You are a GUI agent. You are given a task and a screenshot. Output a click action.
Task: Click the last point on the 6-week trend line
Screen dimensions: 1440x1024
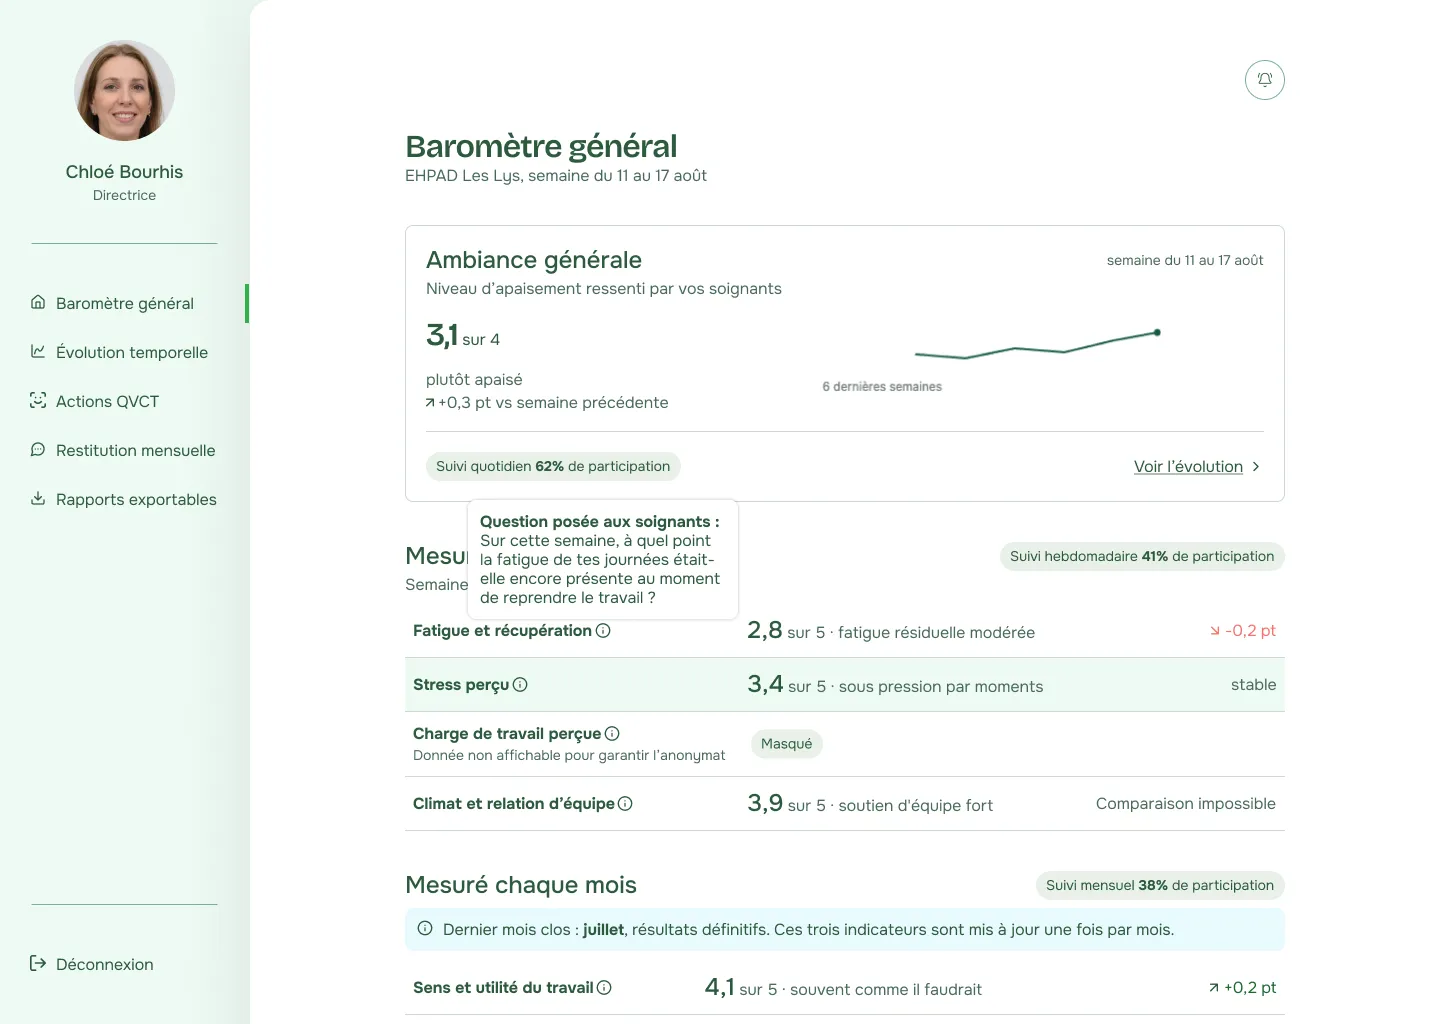pyautogui.click(x=1157, y=332)
